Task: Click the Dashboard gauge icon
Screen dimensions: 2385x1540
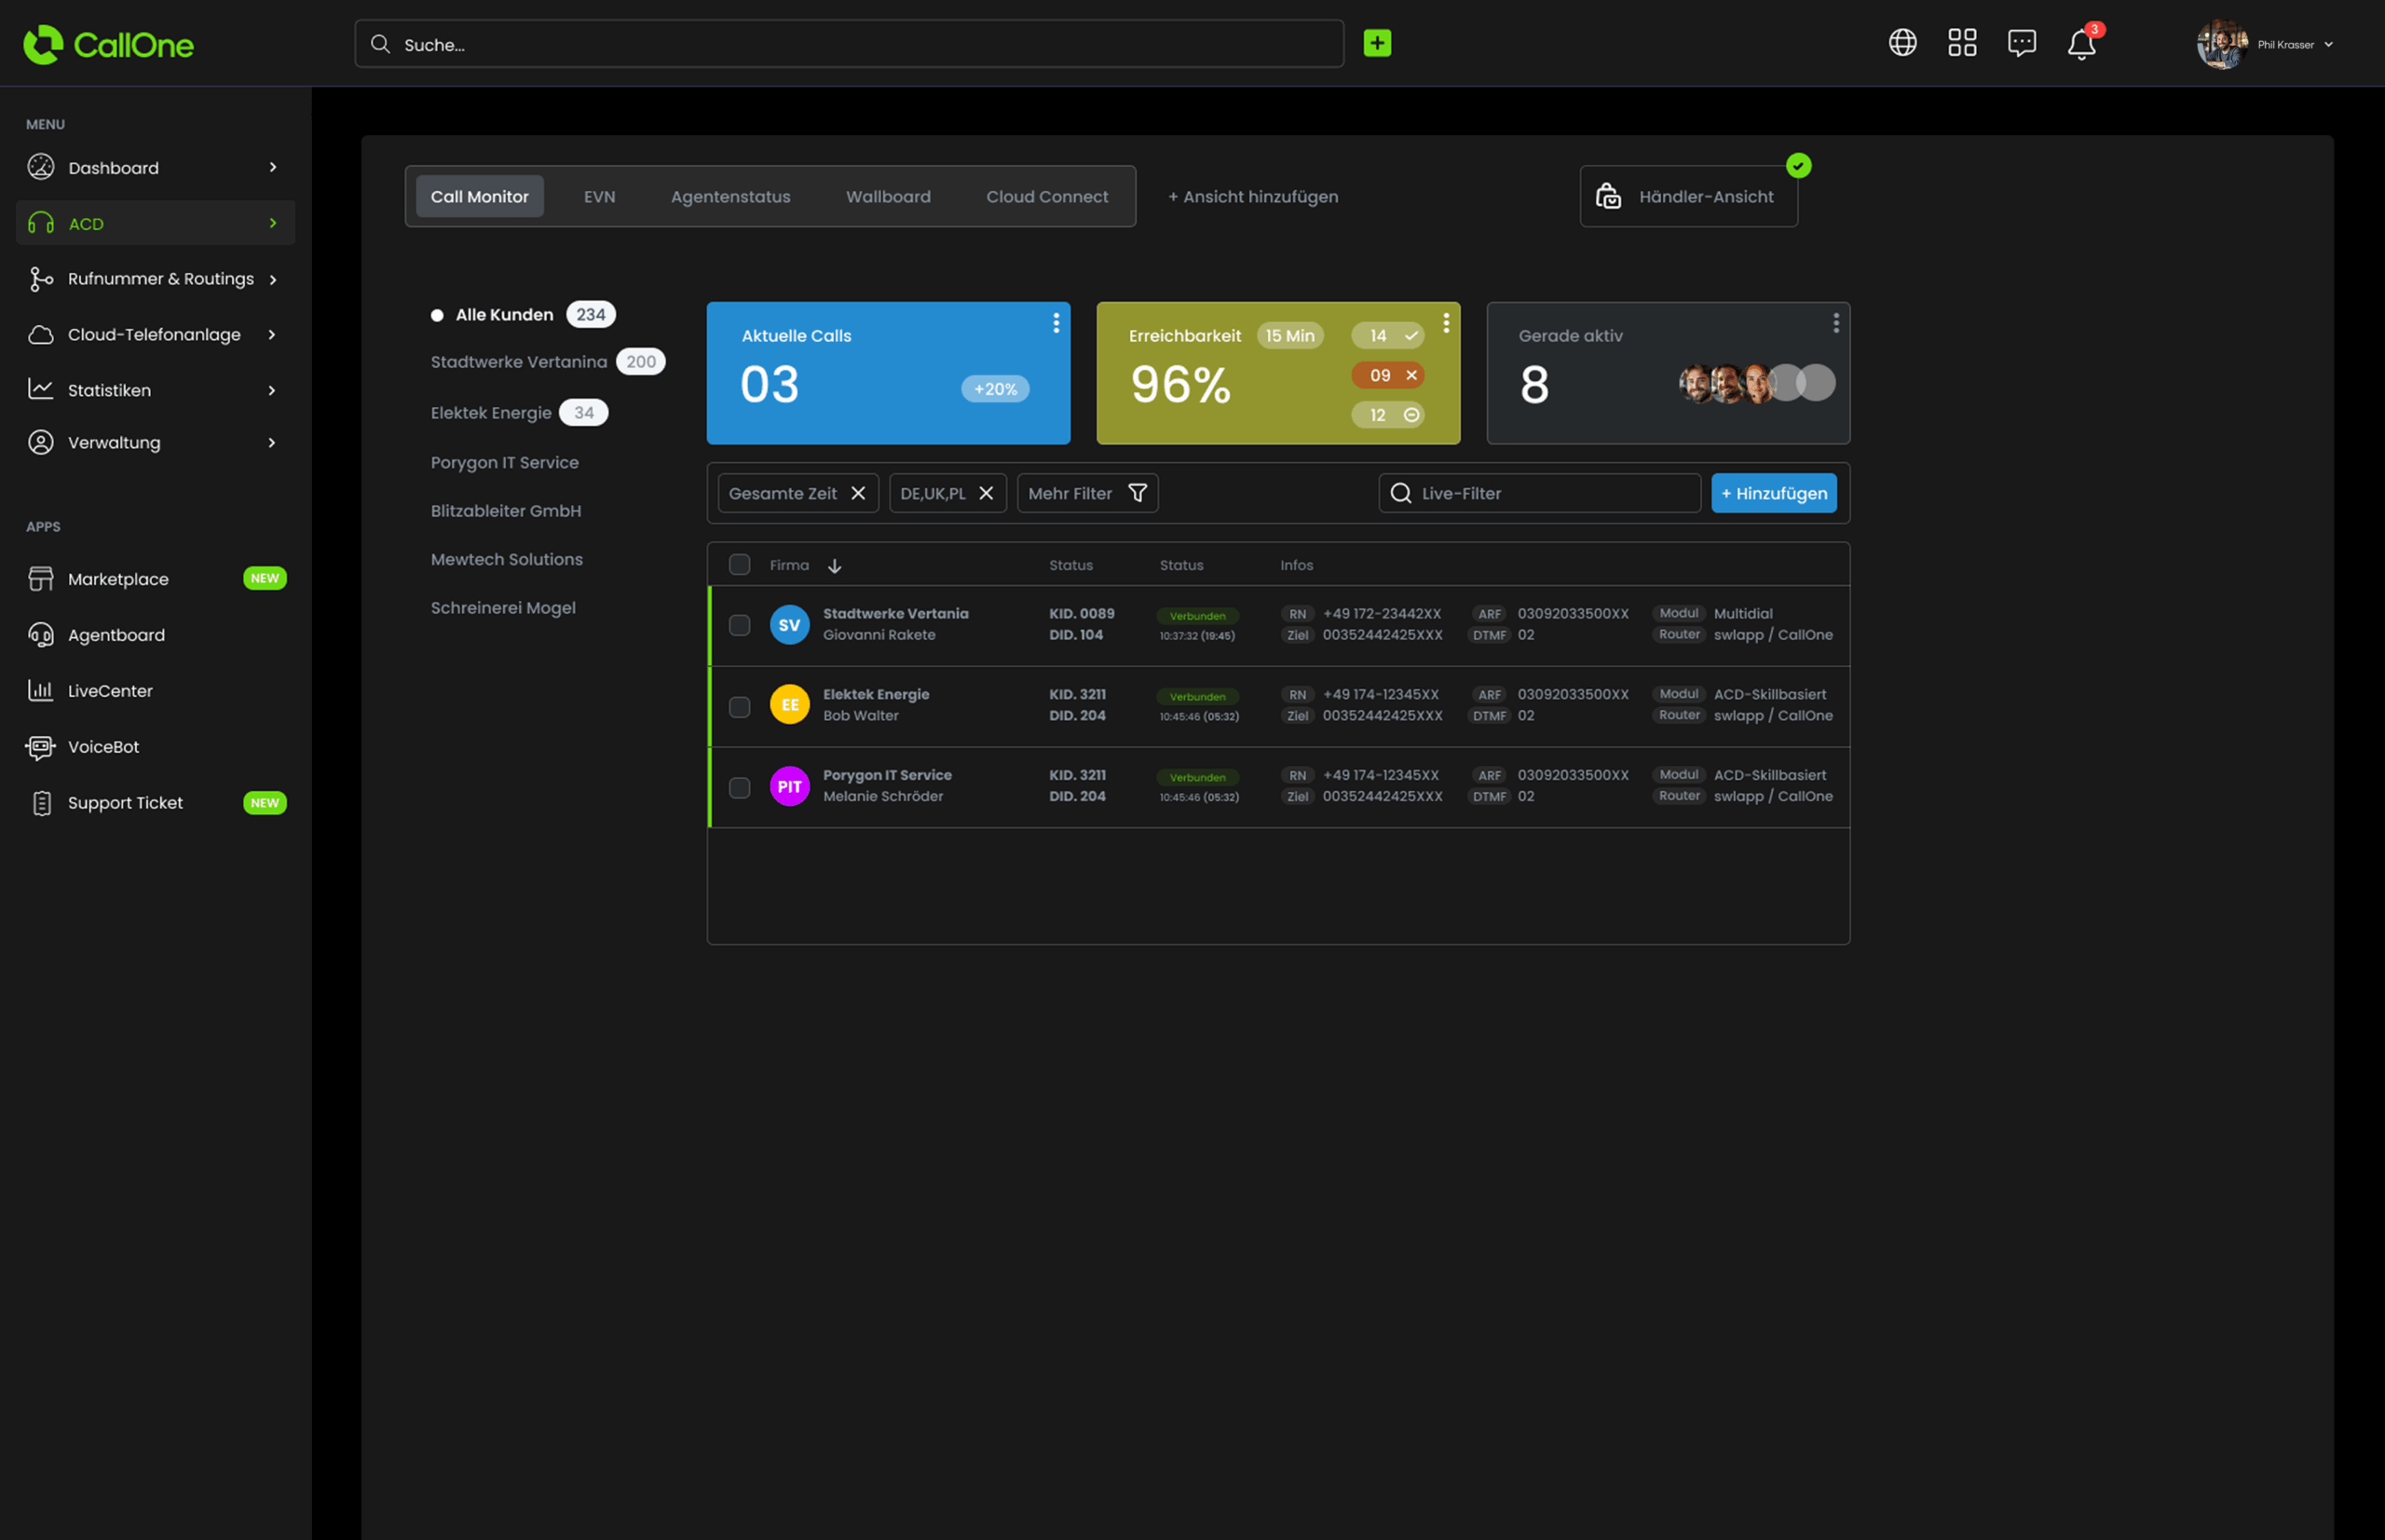Action: click(41, 167)
